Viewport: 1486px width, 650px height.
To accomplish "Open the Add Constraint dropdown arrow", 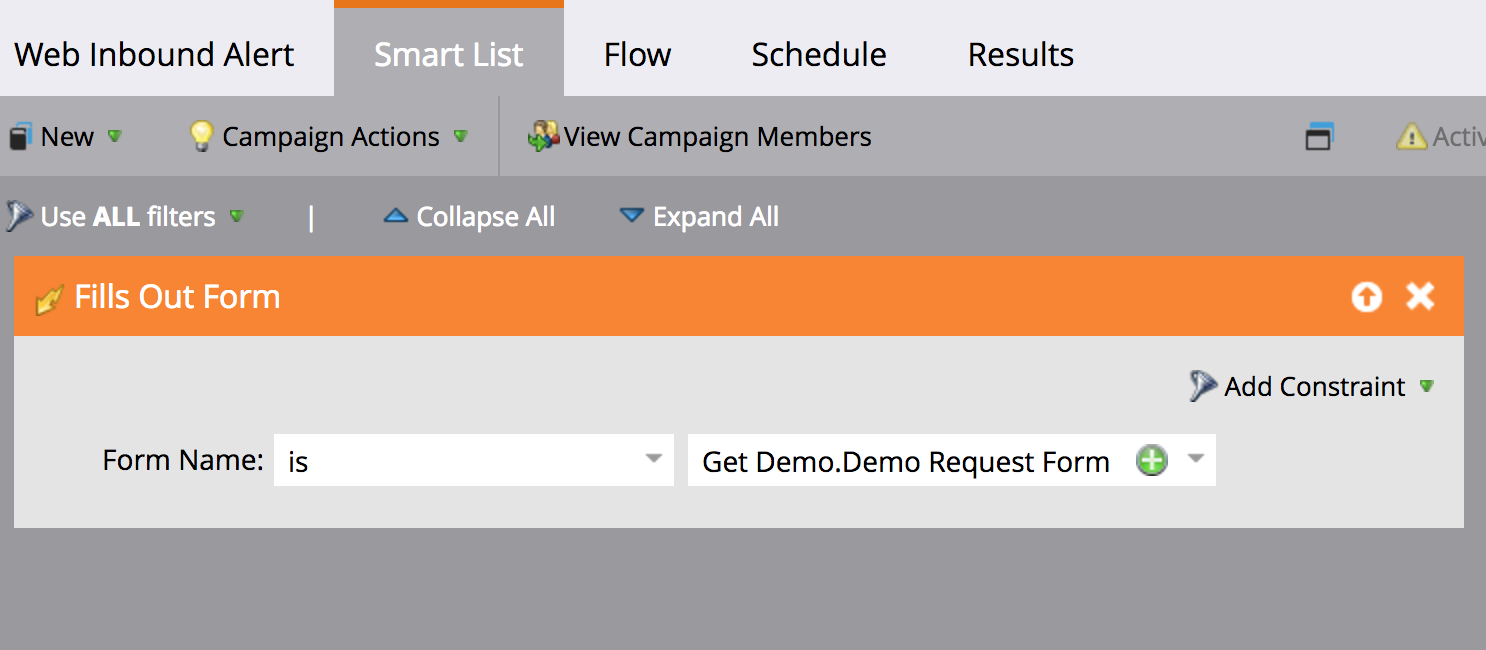I will point(1427,386).
